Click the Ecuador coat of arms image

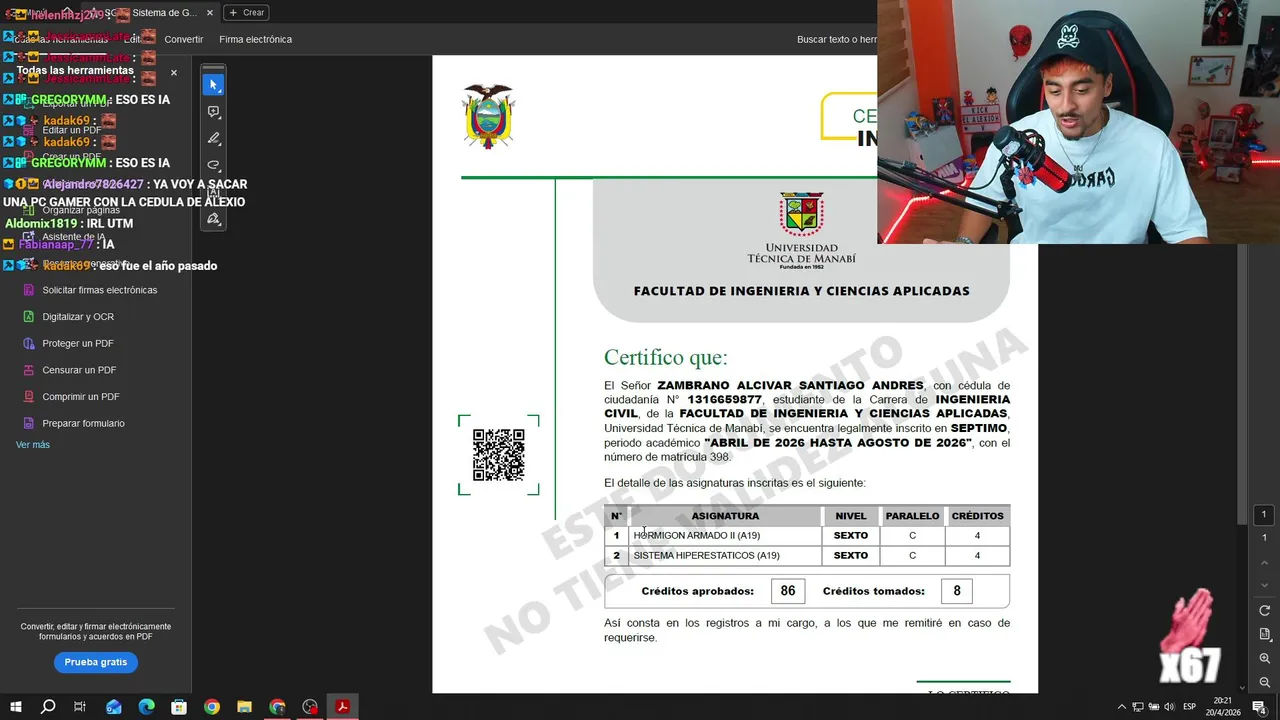(x=488, y=117)
